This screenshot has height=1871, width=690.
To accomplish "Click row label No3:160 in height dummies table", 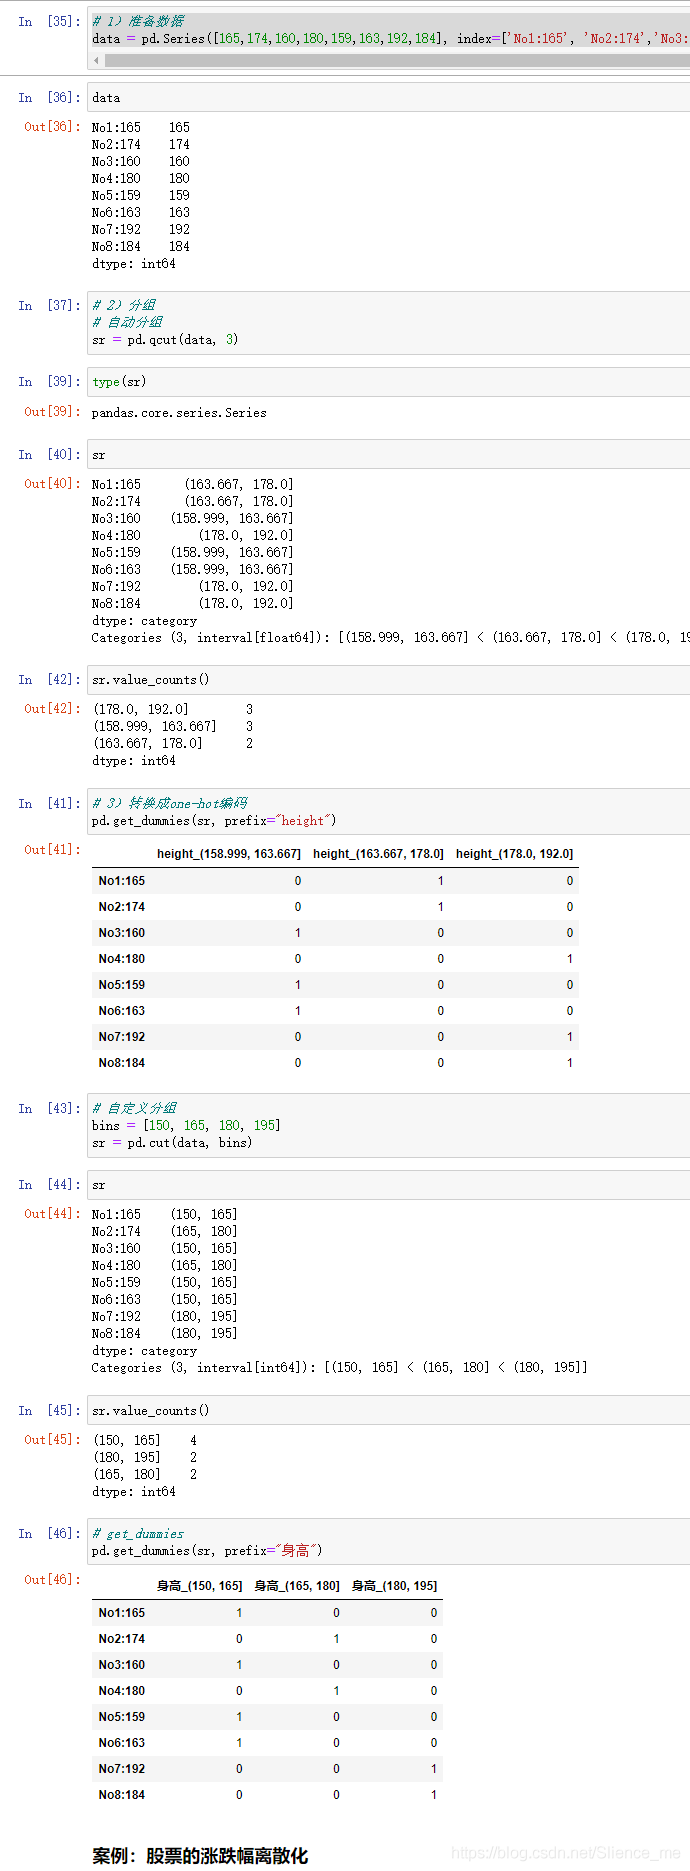I will [122, 933].
